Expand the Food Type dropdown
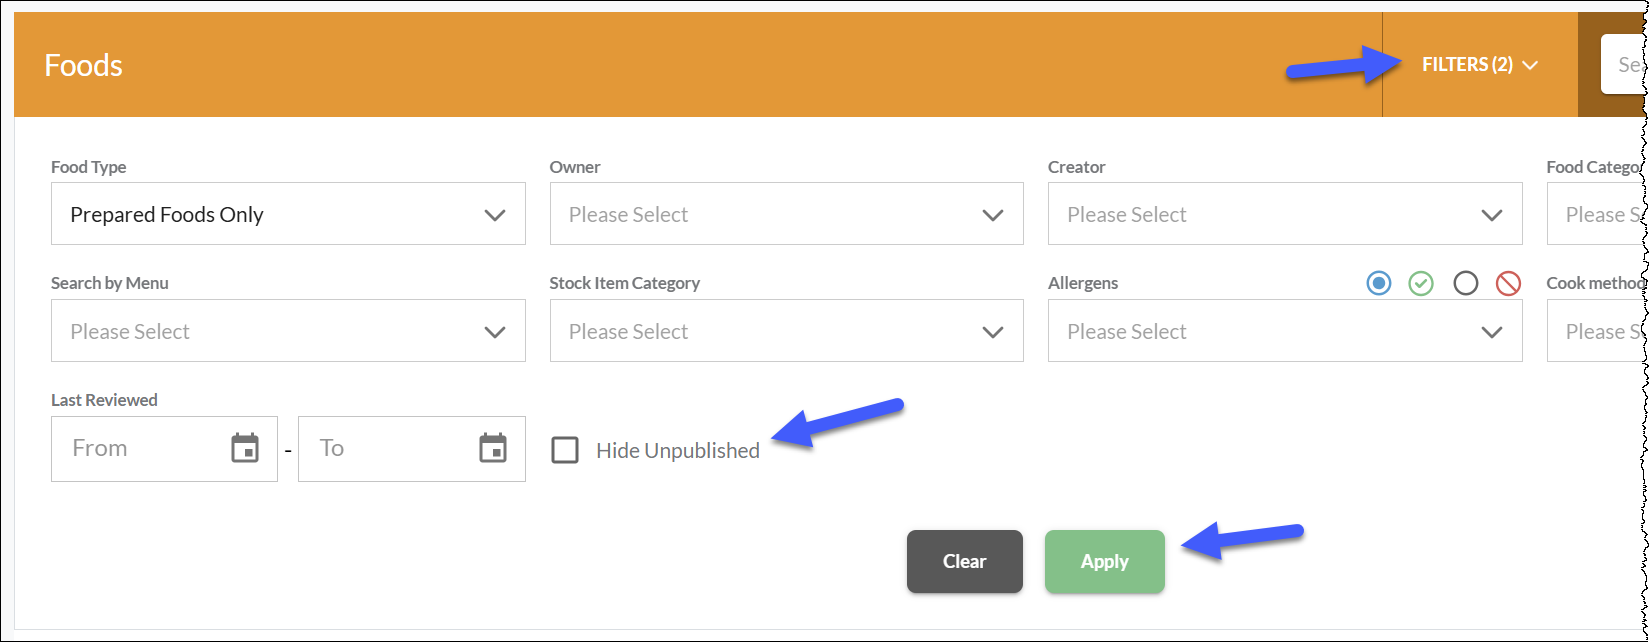The image size is (1649, 642). [288, 214]
